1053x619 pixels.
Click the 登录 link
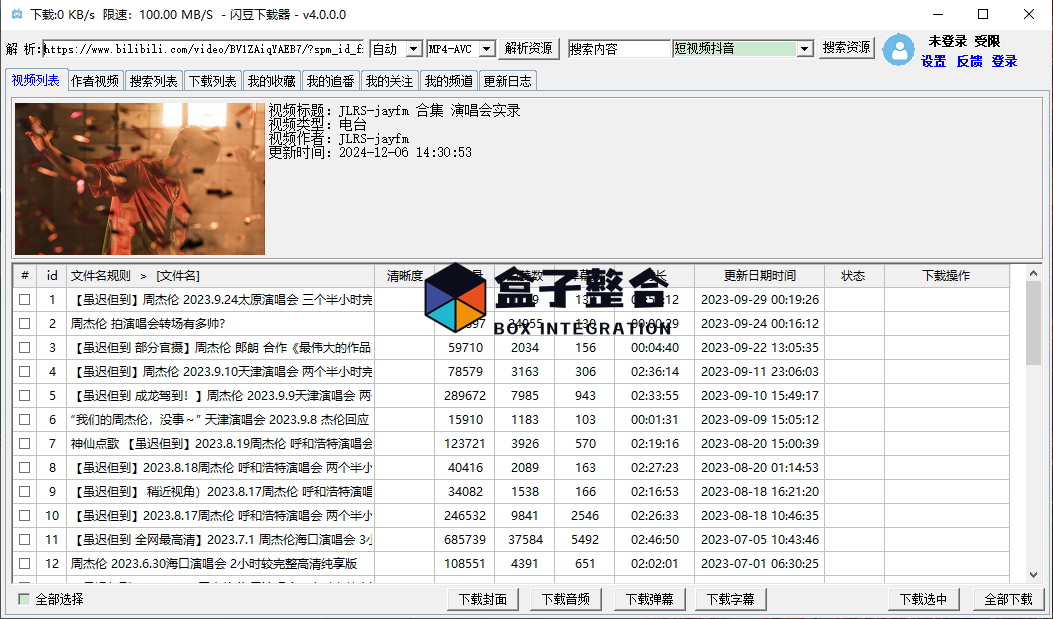1005,61
